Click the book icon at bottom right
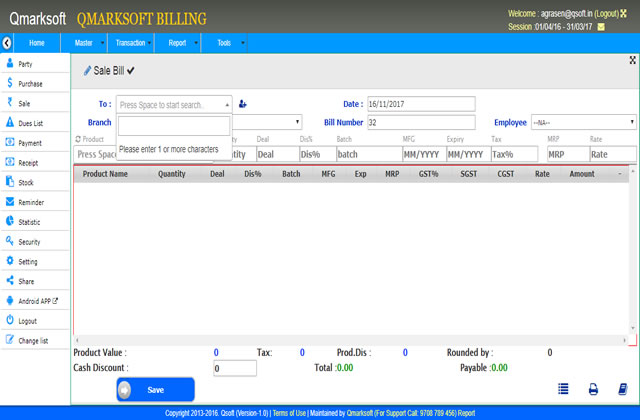 622,389
